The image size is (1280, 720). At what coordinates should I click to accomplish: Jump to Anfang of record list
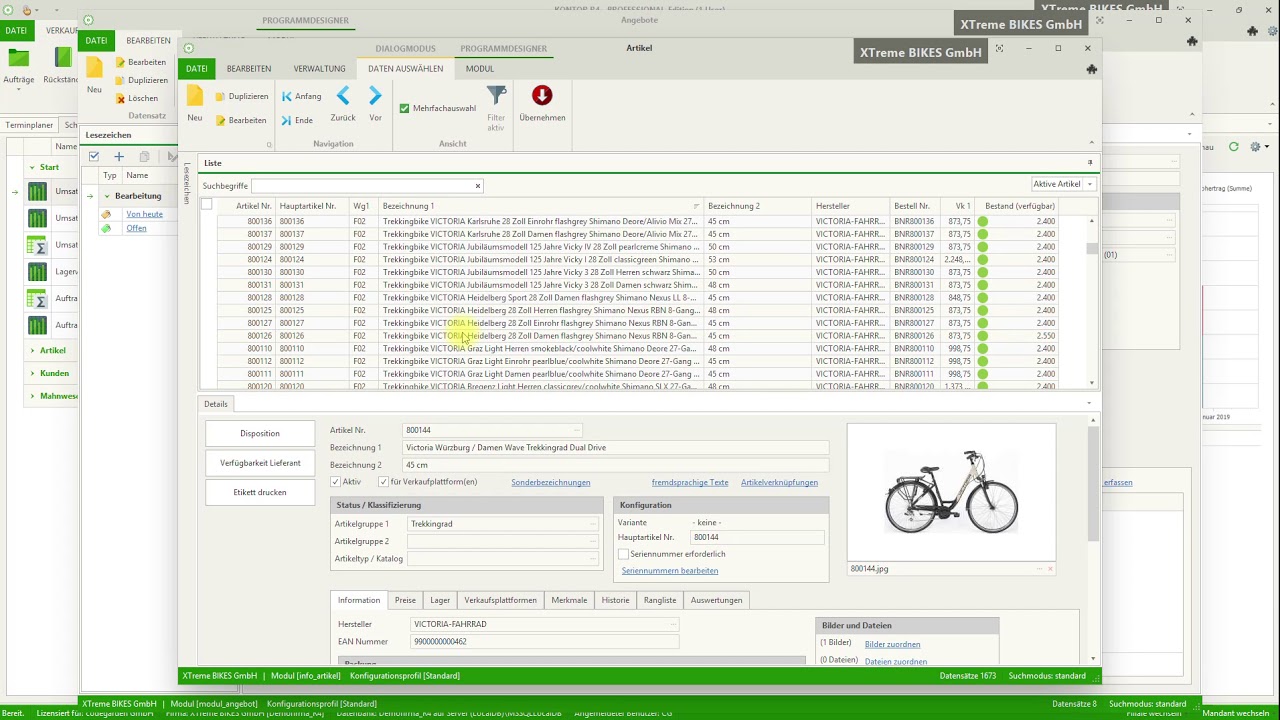point(301,96)
